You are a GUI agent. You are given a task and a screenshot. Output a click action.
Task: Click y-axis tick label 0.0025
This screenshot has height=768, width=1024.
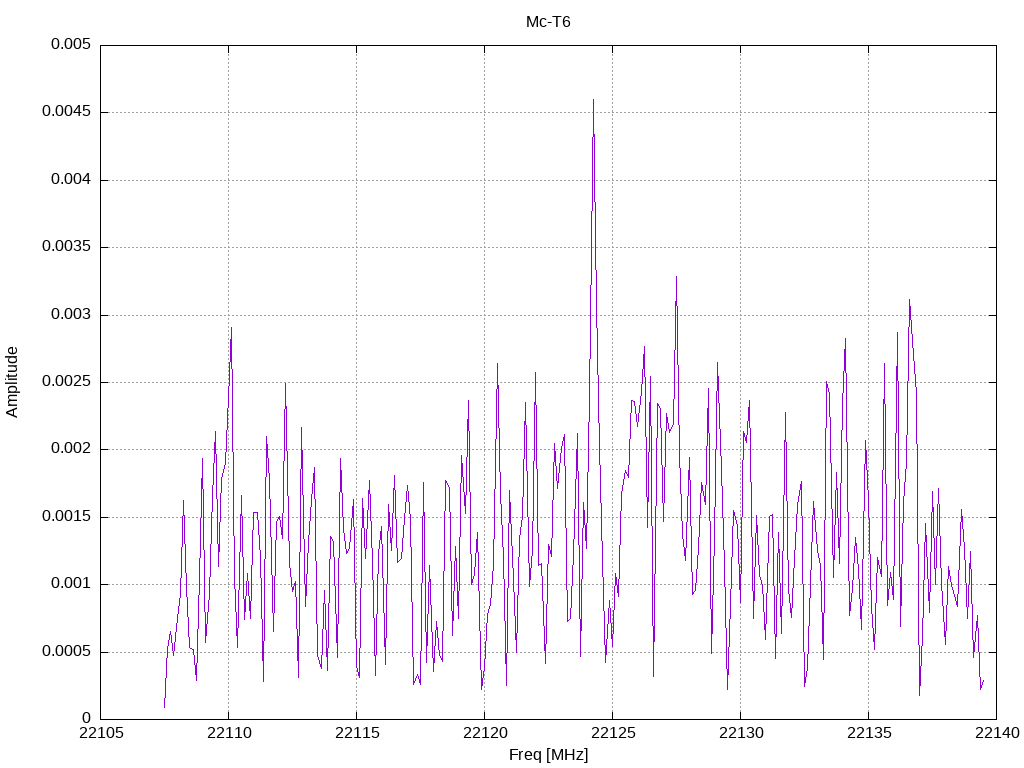click(66, 382)
